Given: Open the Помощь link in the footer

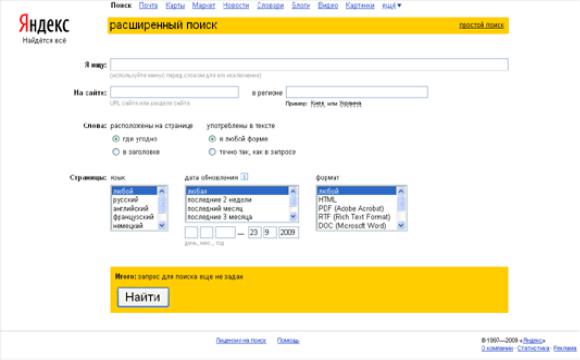Looking at the screenshot, I should click(288, 340).
